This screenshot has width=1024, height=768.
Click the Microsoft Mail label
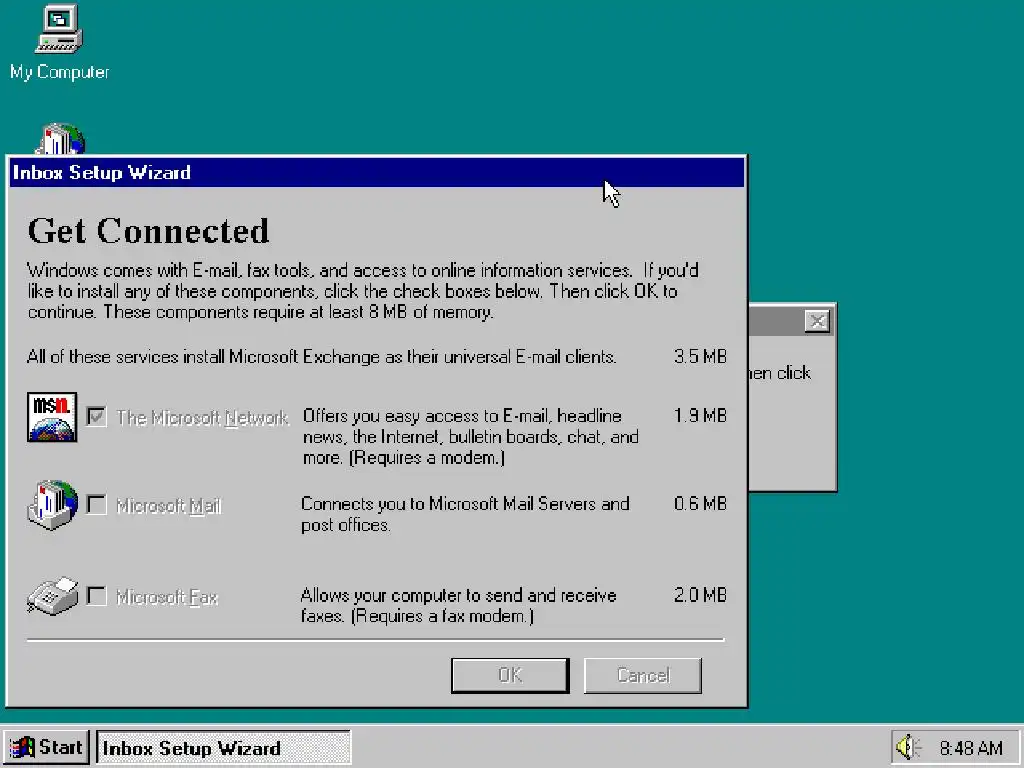coord(169,506)
